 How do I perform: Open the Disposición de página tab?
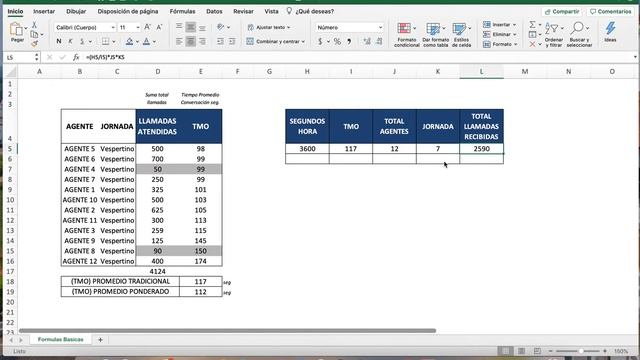128,11
